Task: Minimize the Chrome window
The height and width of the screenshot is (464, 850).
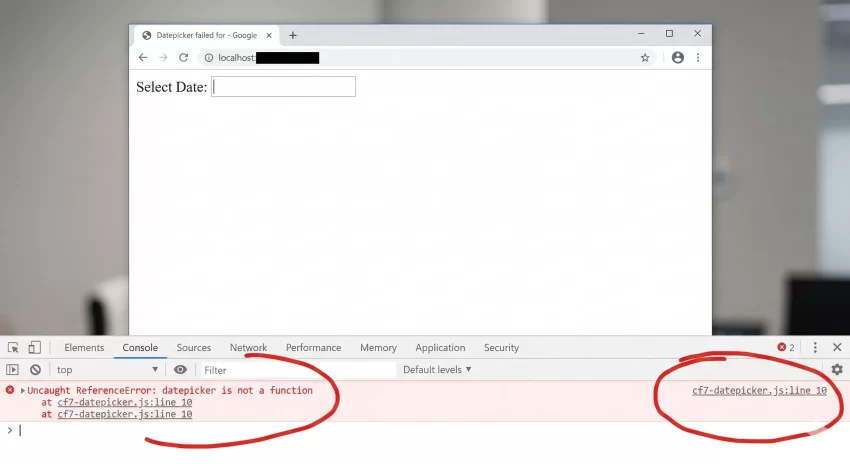Action: click(x=641, y=34)
